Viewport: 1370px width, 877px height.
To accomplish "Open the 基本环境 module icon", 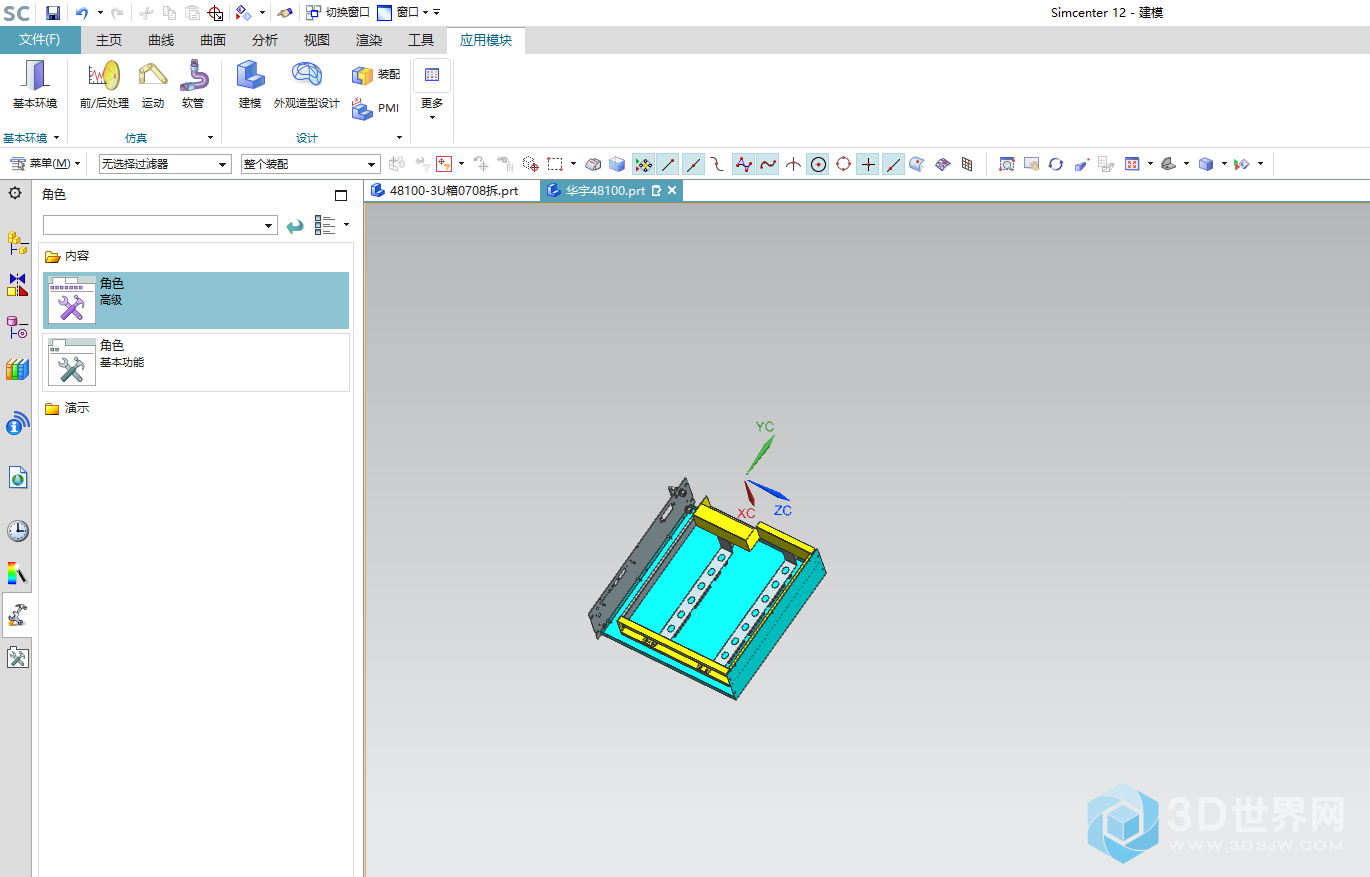I will 35,85.
